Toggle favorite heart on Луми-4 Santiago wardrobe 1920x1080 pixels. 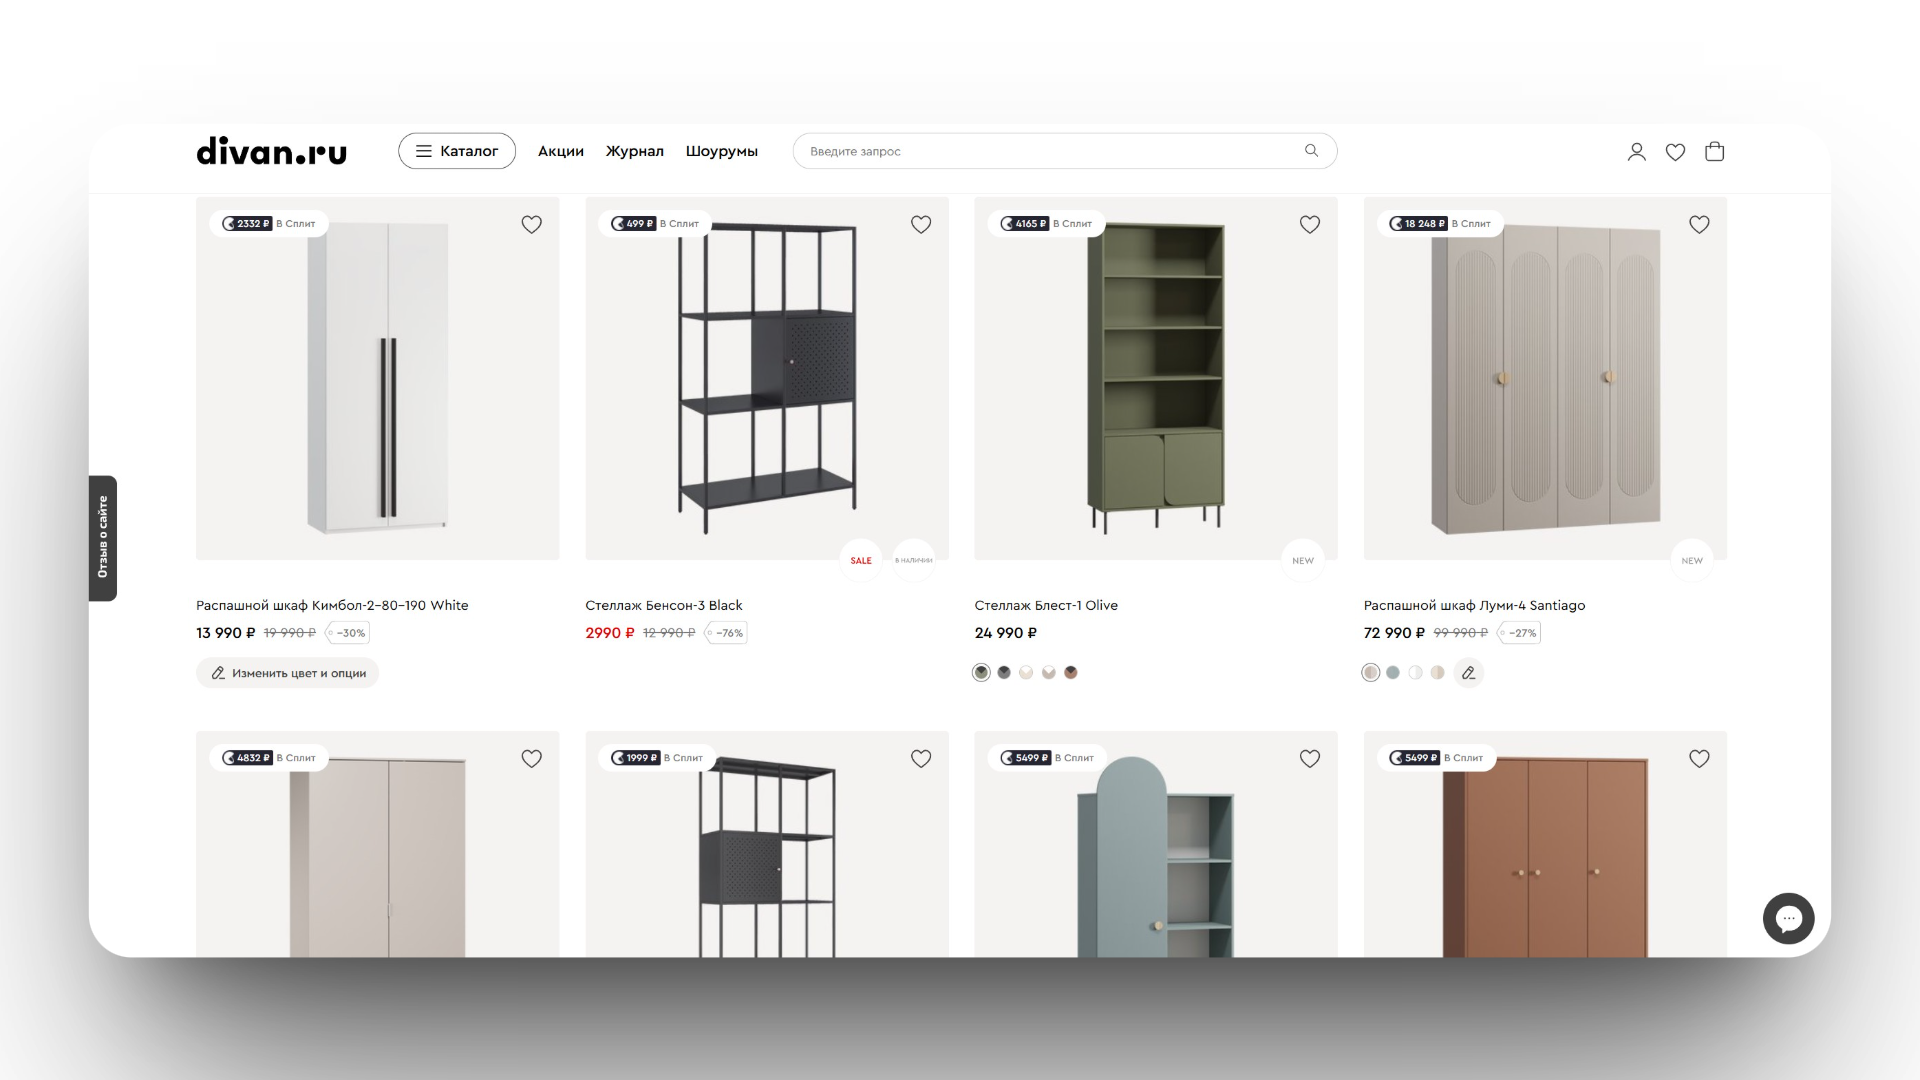tap(1698, 225)
